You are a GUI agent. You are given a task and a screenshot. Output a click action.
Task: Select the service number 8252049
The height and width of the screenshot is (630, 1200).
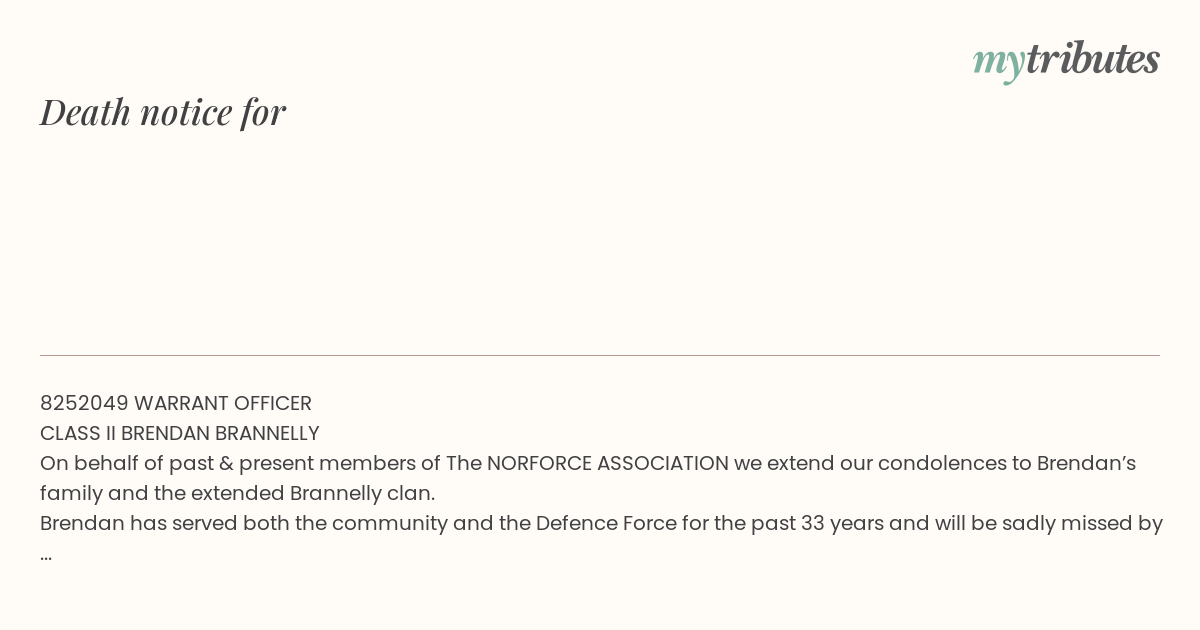(84, 403)
